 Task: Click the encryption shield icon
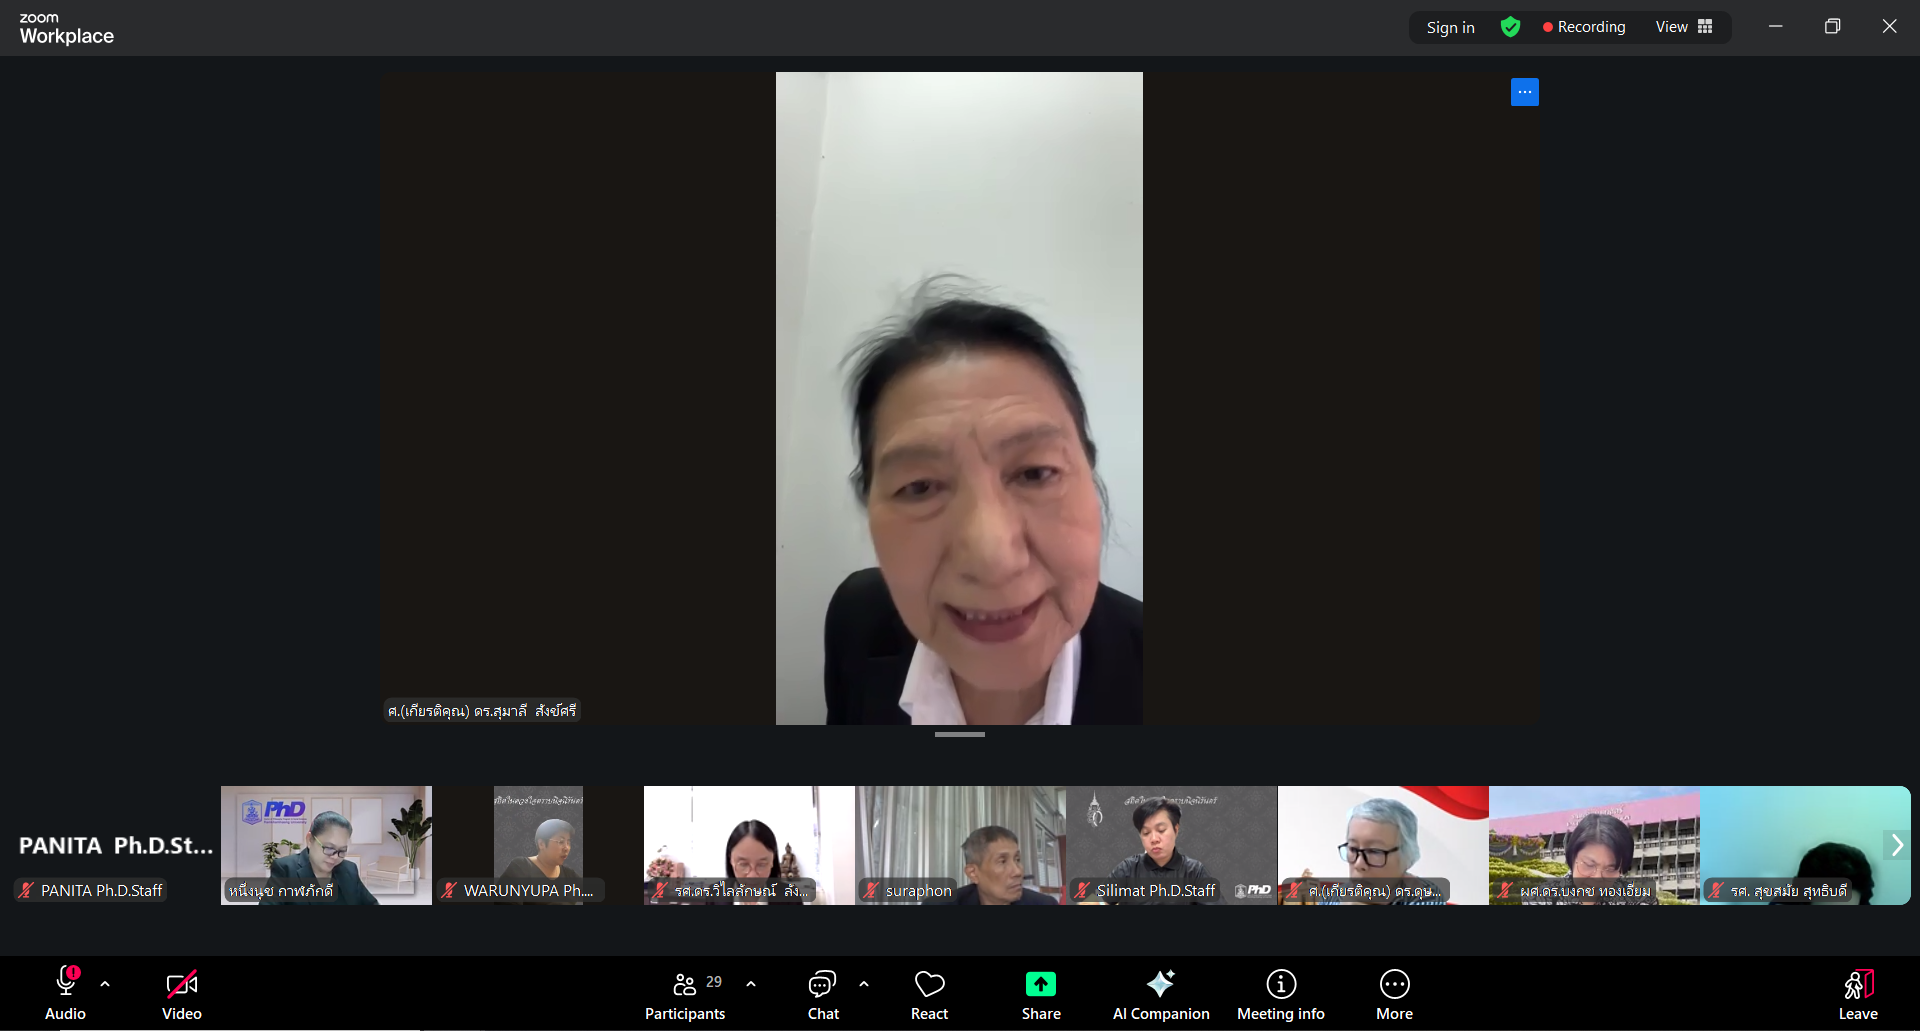[x=1510, y=27]
